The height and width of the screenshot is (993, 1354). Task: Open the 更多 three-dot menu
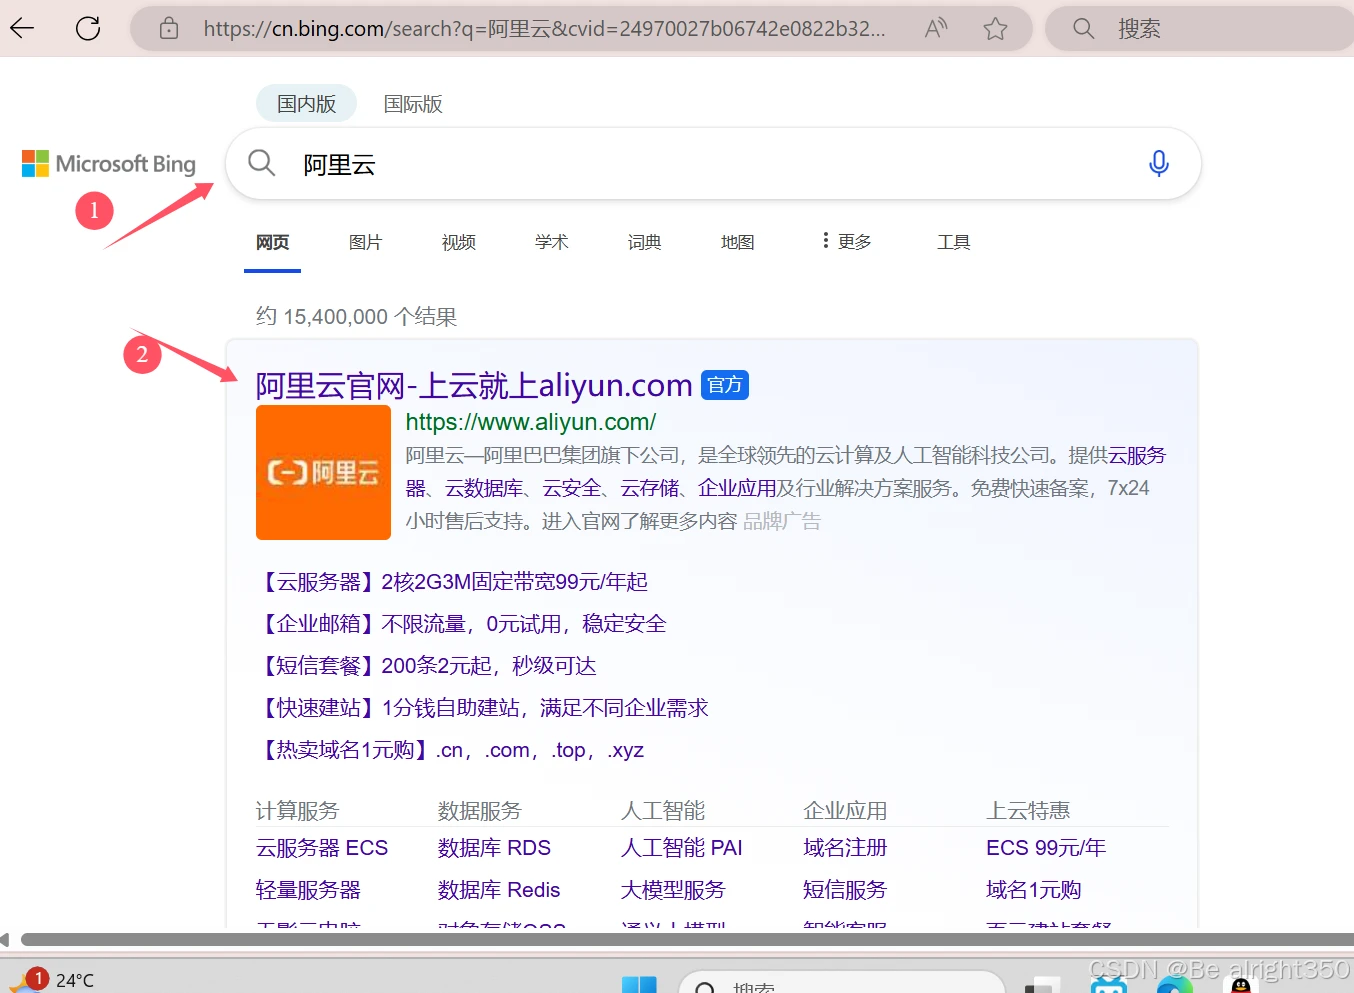(846, 241)
